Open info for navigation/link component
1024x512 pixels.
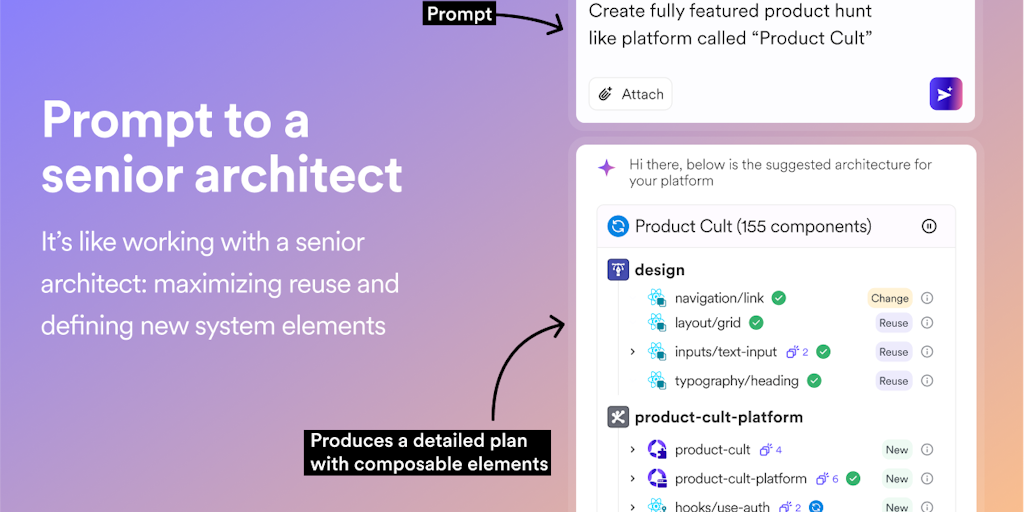pyautogui.click(x=927, y=298)
